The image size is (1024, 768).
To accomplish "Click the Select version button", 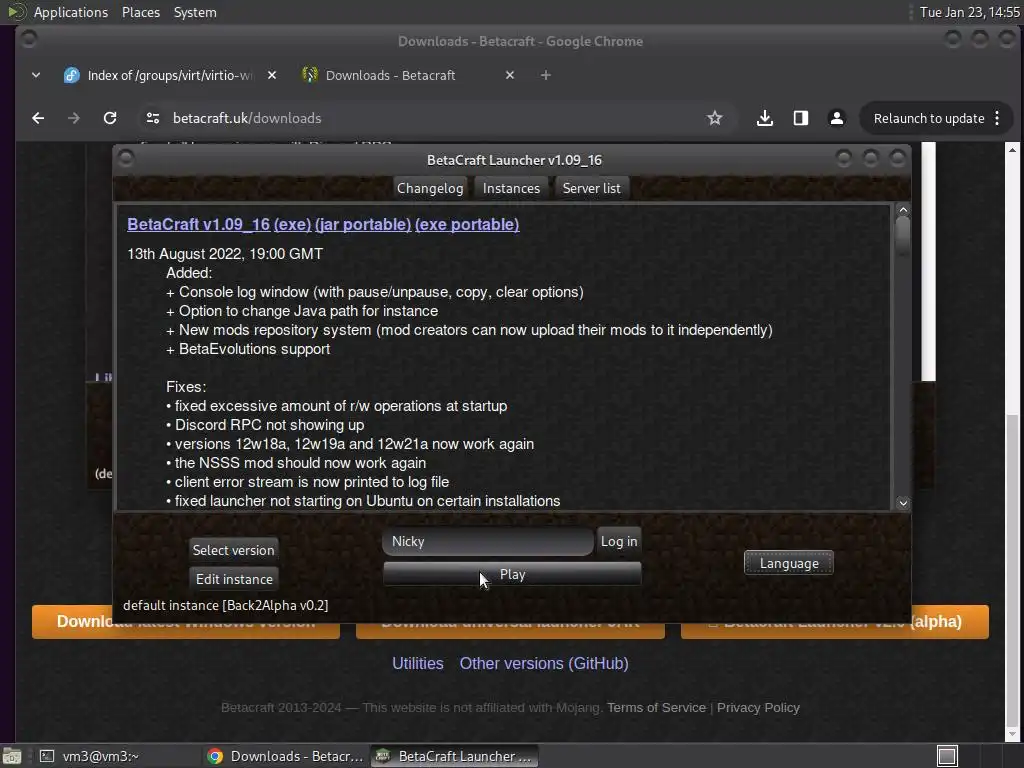I will tap(234, 550).
